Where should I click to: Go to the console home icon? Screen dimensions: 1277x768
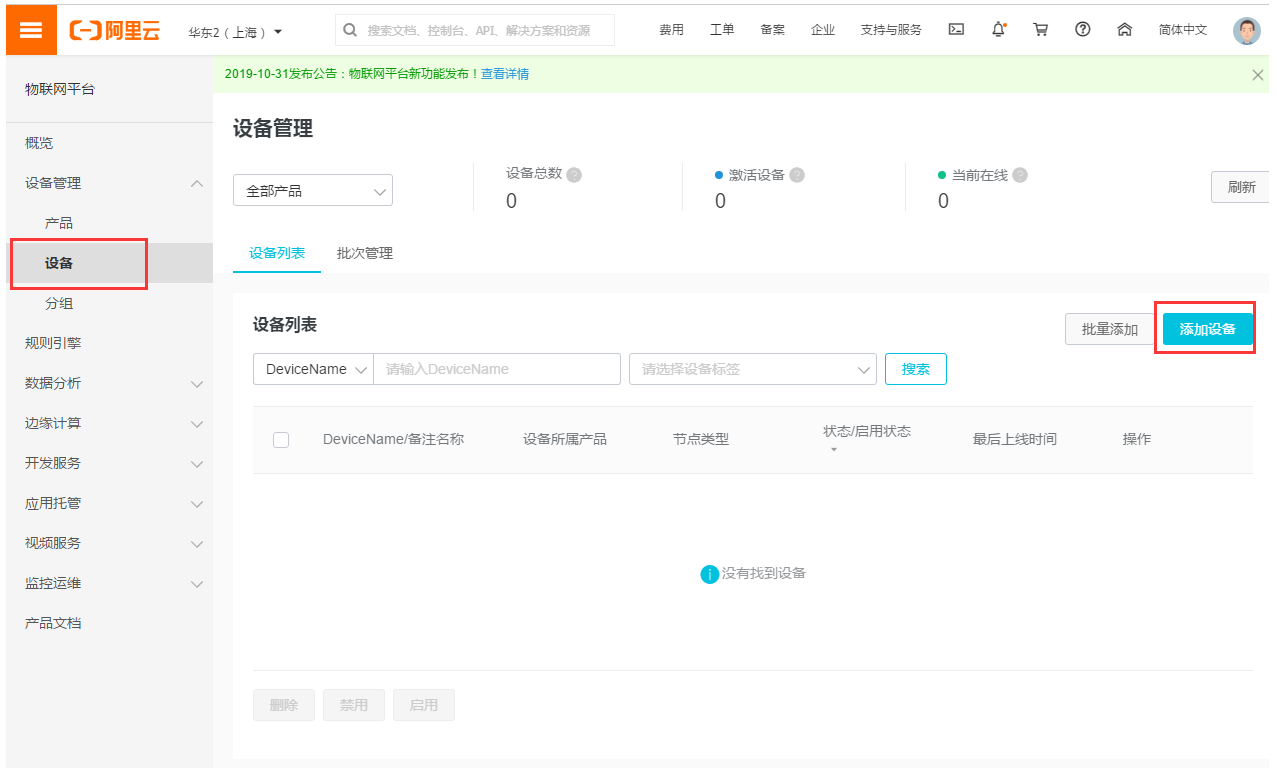(x=1124, y=29)
